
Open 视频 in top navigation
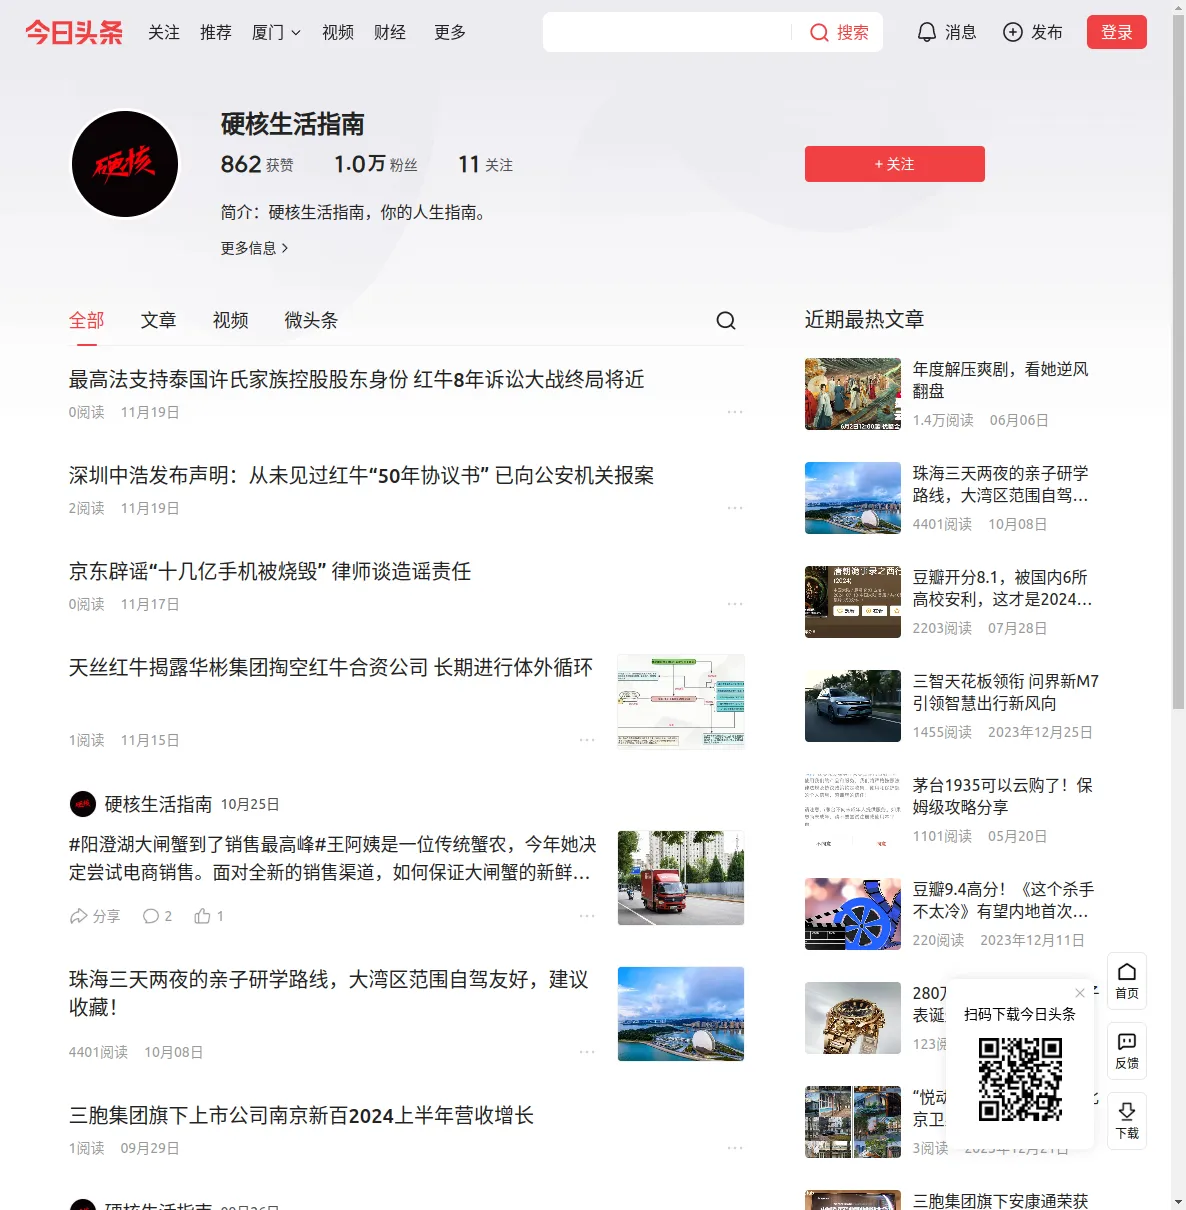338,32
